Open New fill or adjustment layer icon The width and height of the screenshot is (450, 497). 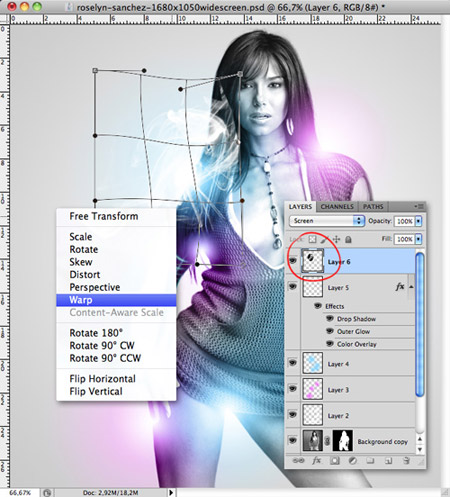(352, 461)
